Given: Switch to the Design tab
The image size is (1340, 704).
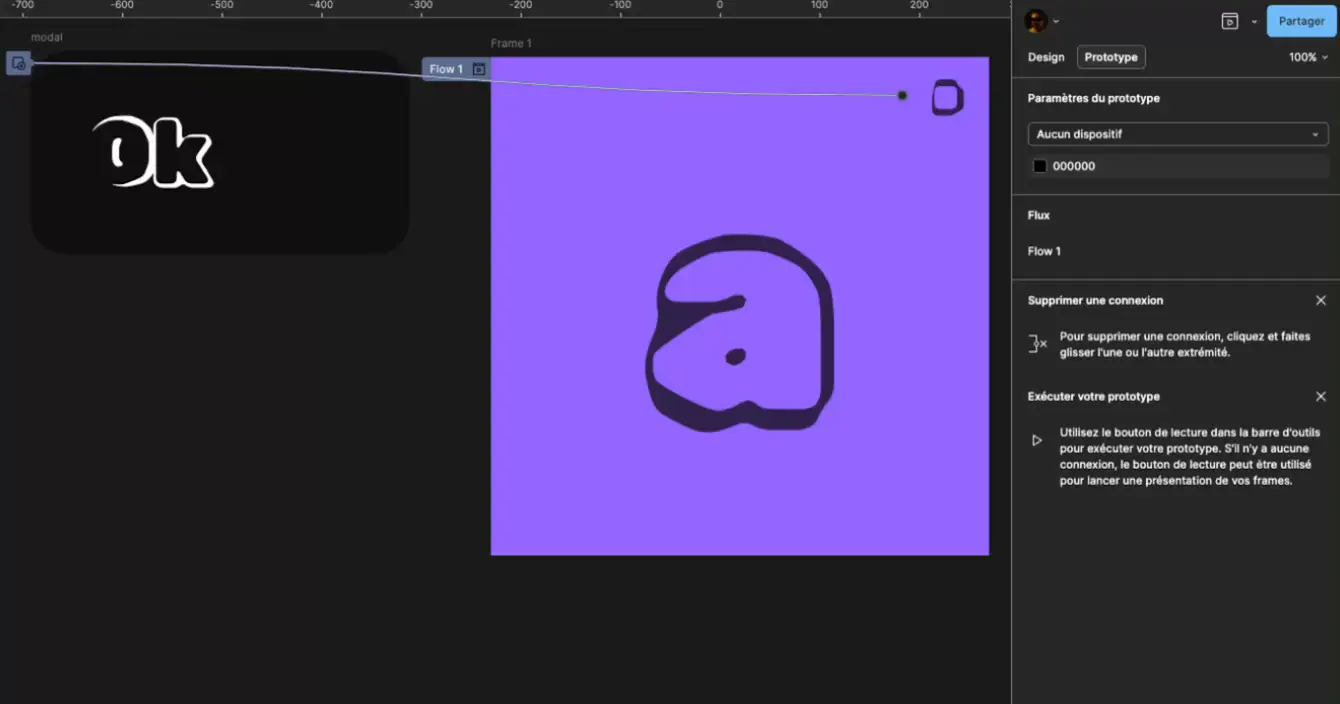Looking at the screenshot, I should (x=1046, y=57).
